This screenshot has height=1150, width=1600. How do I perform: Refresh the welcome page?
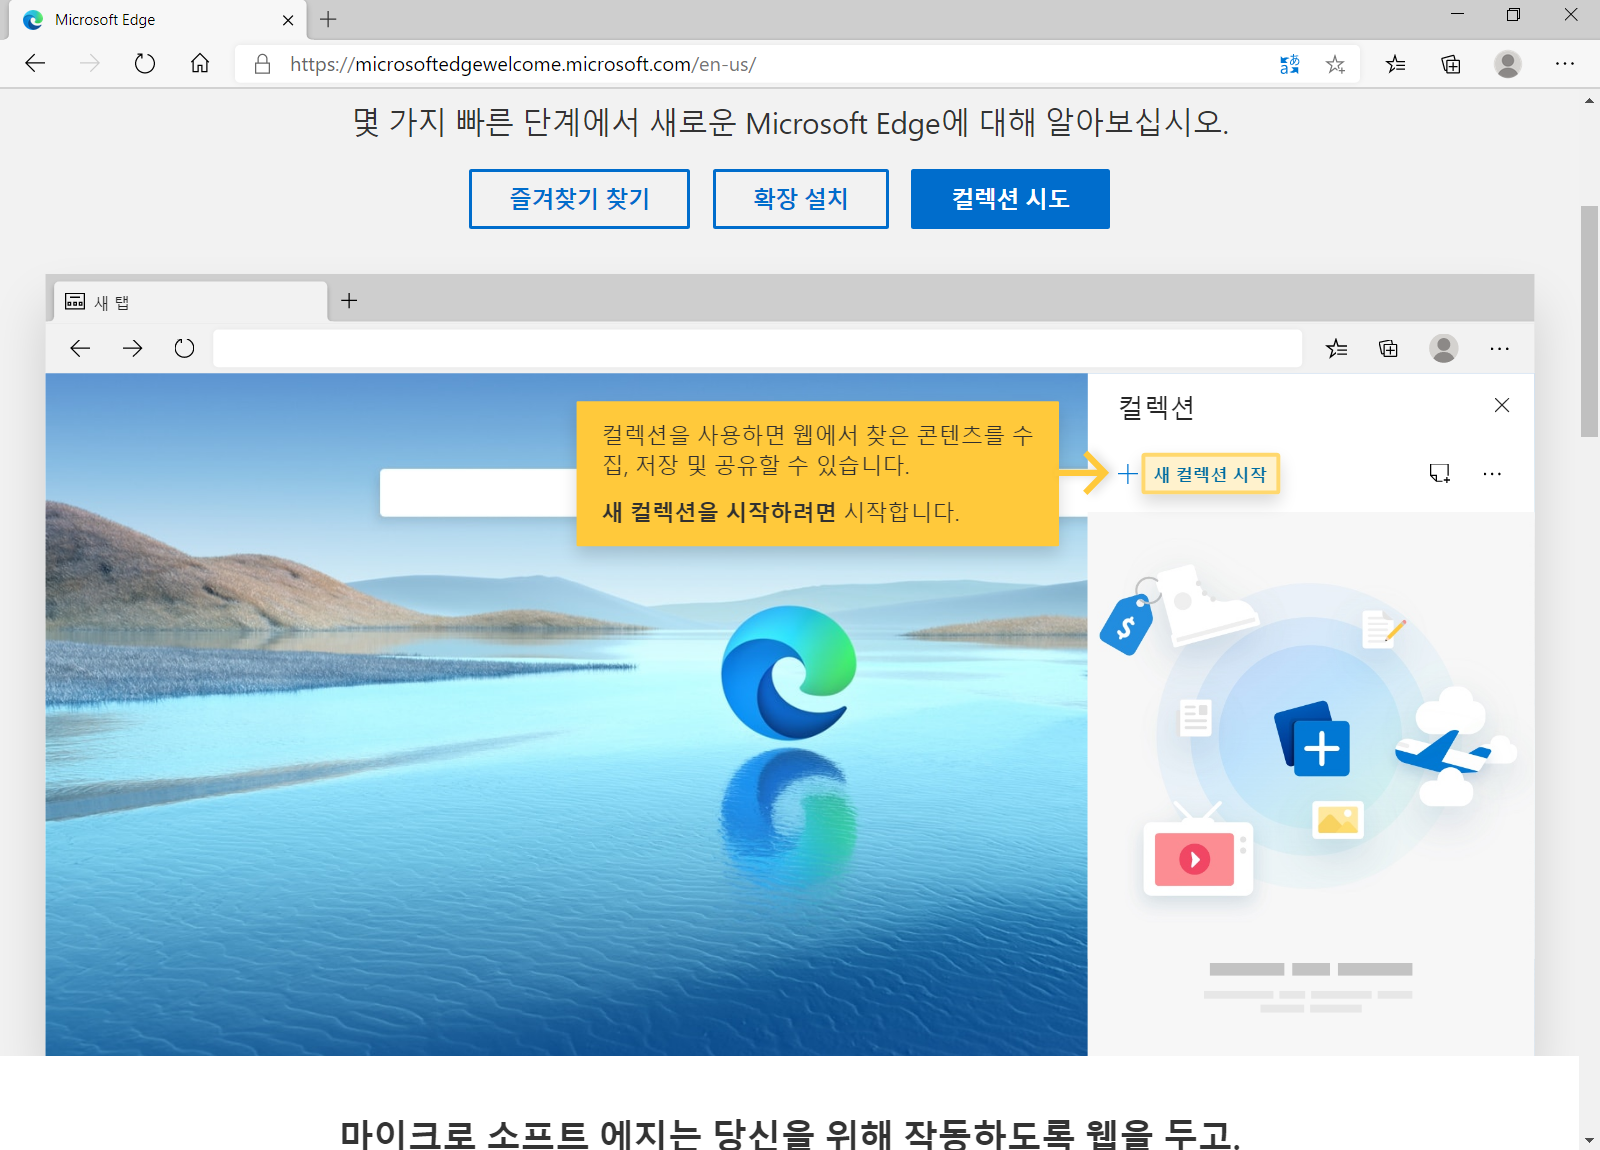(145, 64)
